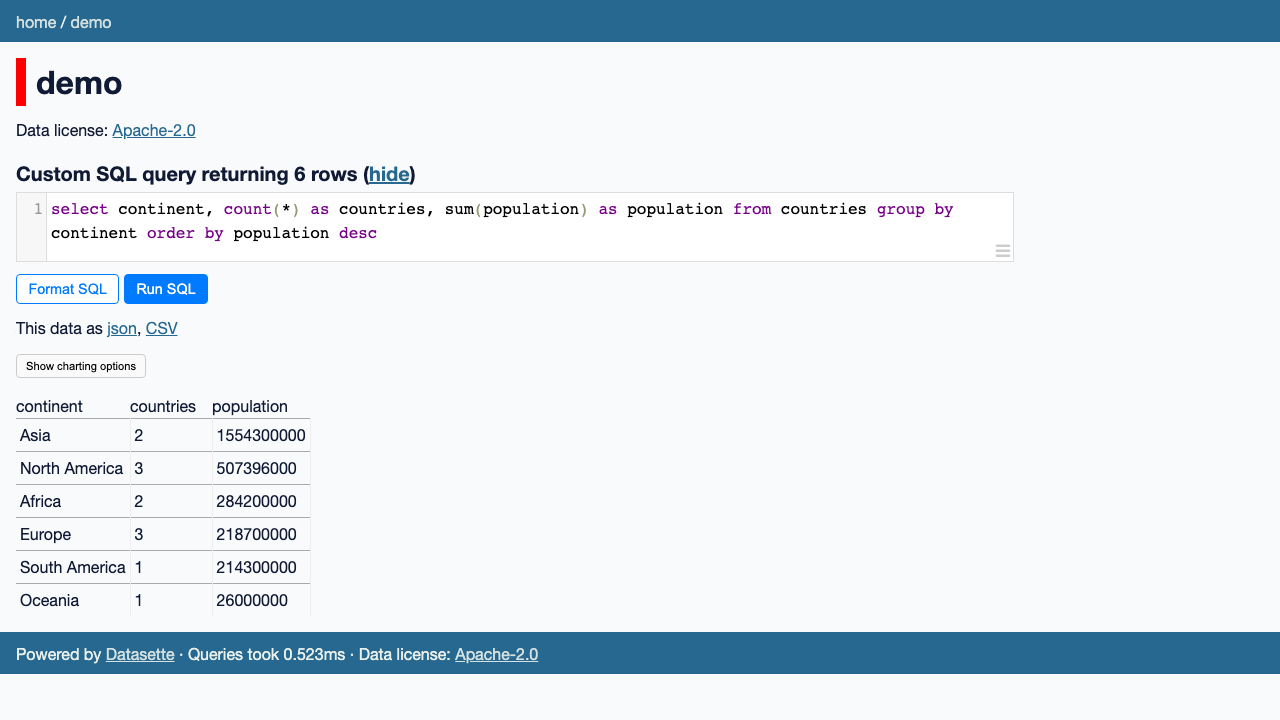Click the 1554300000 population value

(261, 435)
